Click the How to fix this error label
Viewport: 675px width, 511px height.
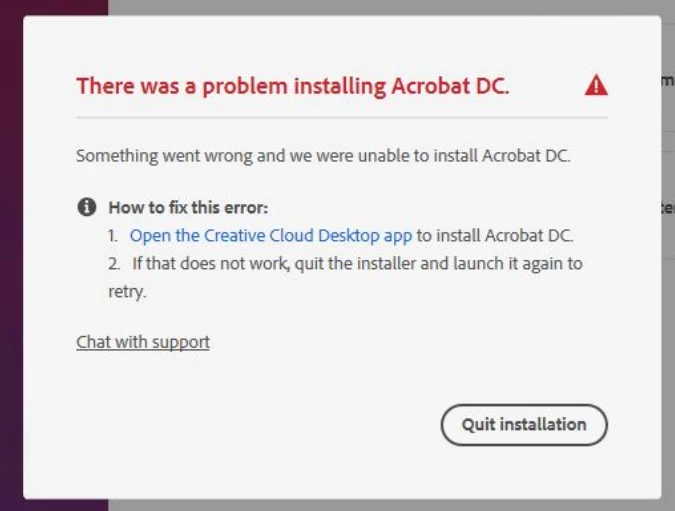coord(188,207)
